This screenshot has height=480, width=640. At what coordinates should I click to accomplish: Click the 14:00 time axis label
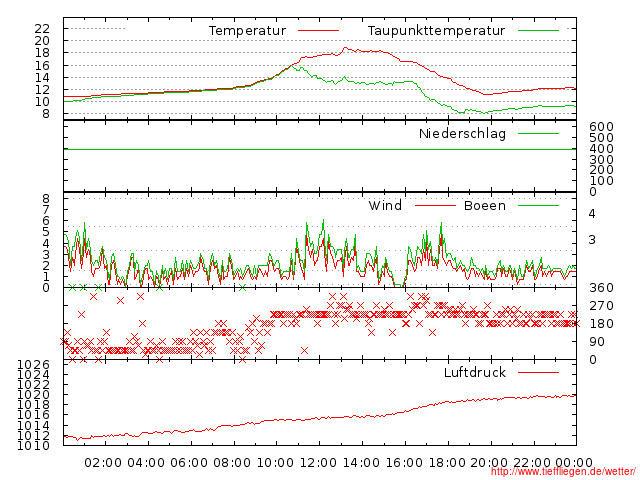click(361, 463)
